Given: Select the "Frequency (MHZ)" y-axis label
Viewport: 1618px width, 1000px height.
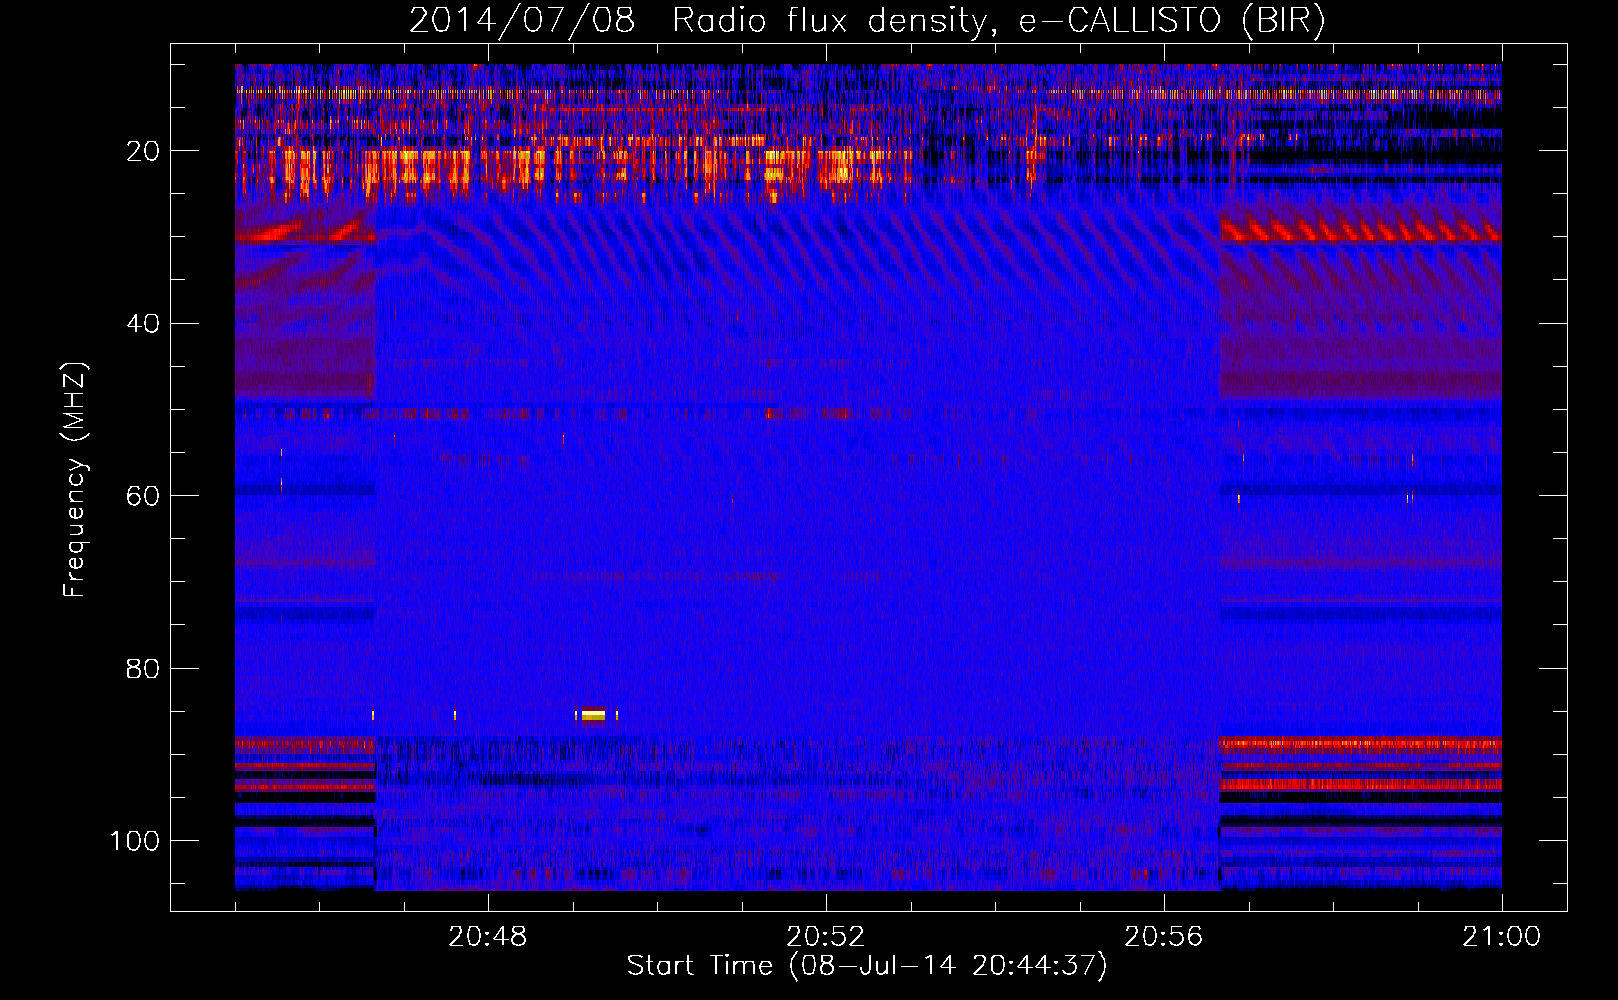Looking at the screenshot, I should pyautogui.click(x=75, y=479).
